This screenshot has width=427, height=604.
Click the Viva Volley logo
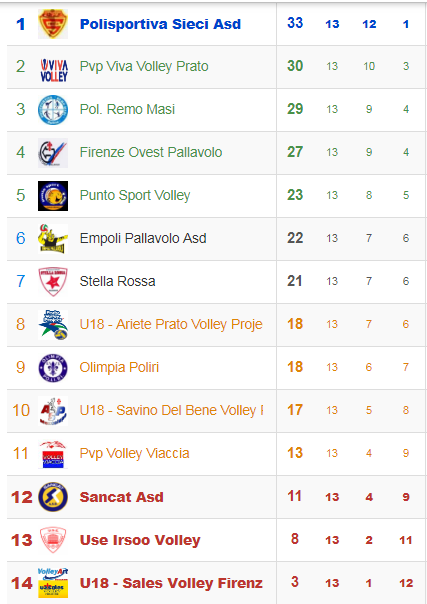click(x=53, y=67)
